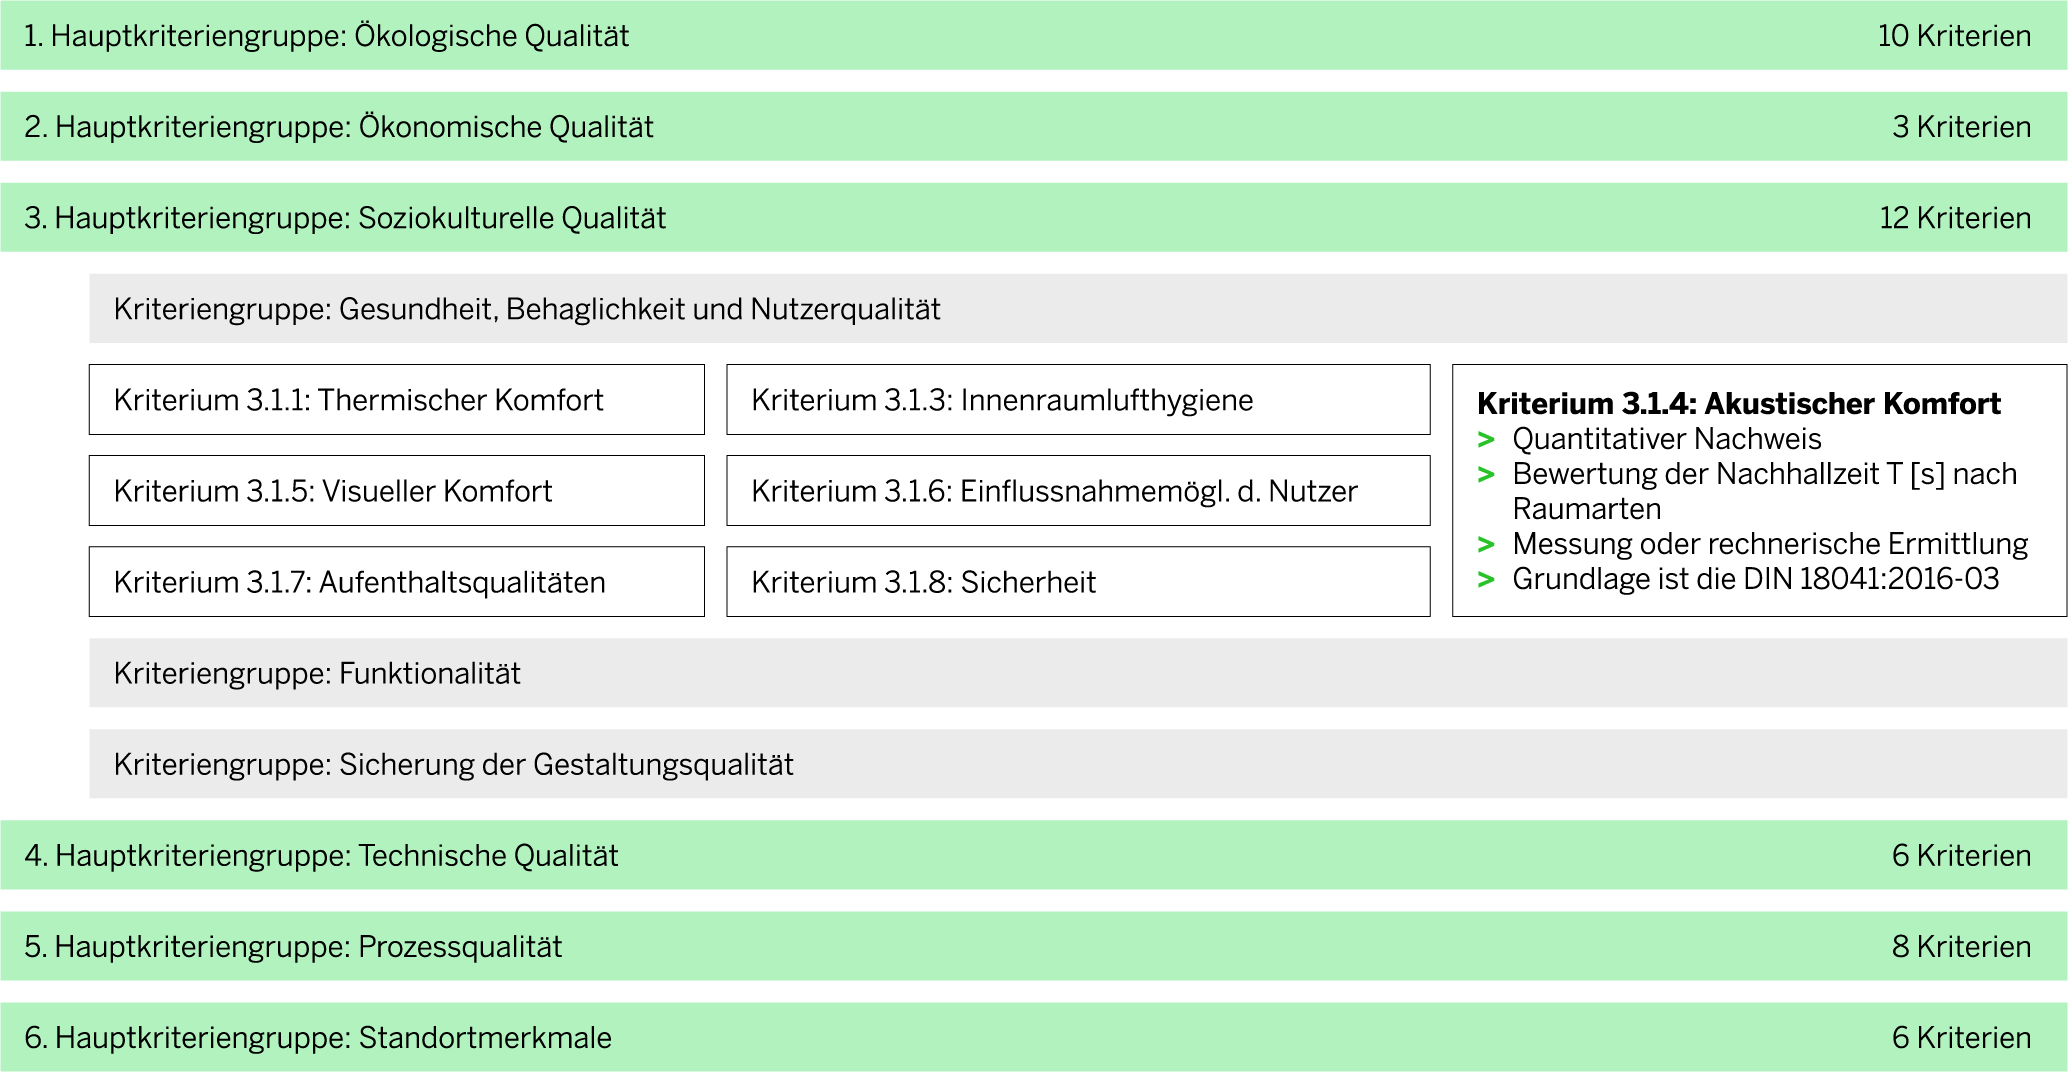
Task: Open Kriterium 3.1.6 Einflussnahmemögl. d. Nutzer
Action: coord(1077,491)
